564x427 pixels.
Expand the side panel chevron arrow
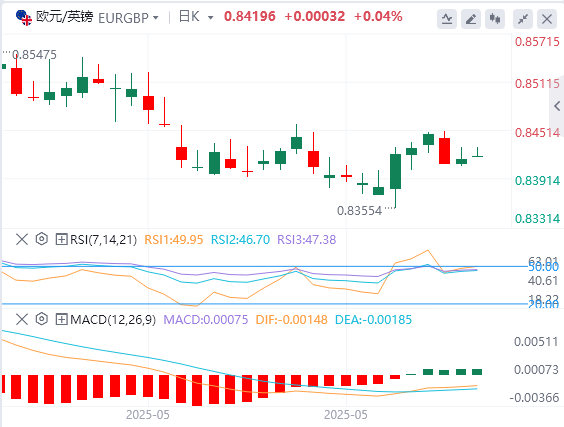557,106
